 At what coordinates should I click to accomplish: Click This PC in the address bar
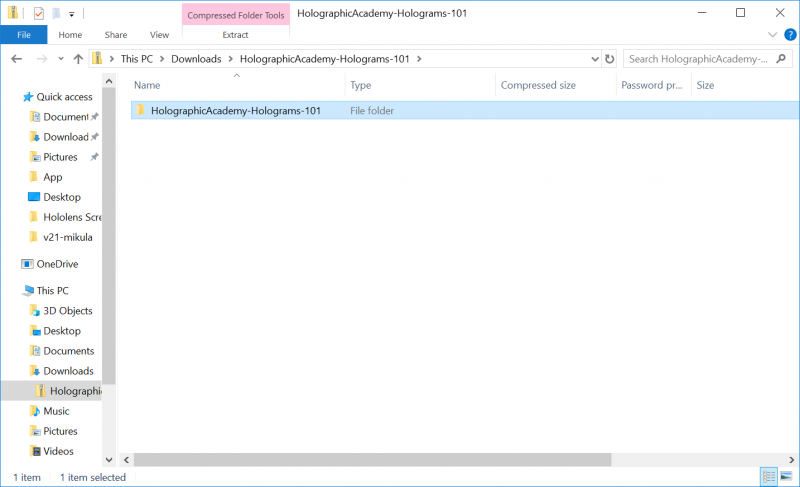pyautogui.click(x=137, y=59)
